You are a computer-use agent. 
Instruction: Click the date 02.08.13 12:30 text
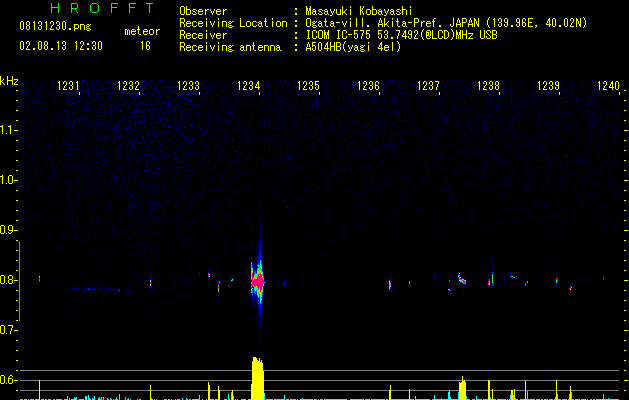coord(61,46)
